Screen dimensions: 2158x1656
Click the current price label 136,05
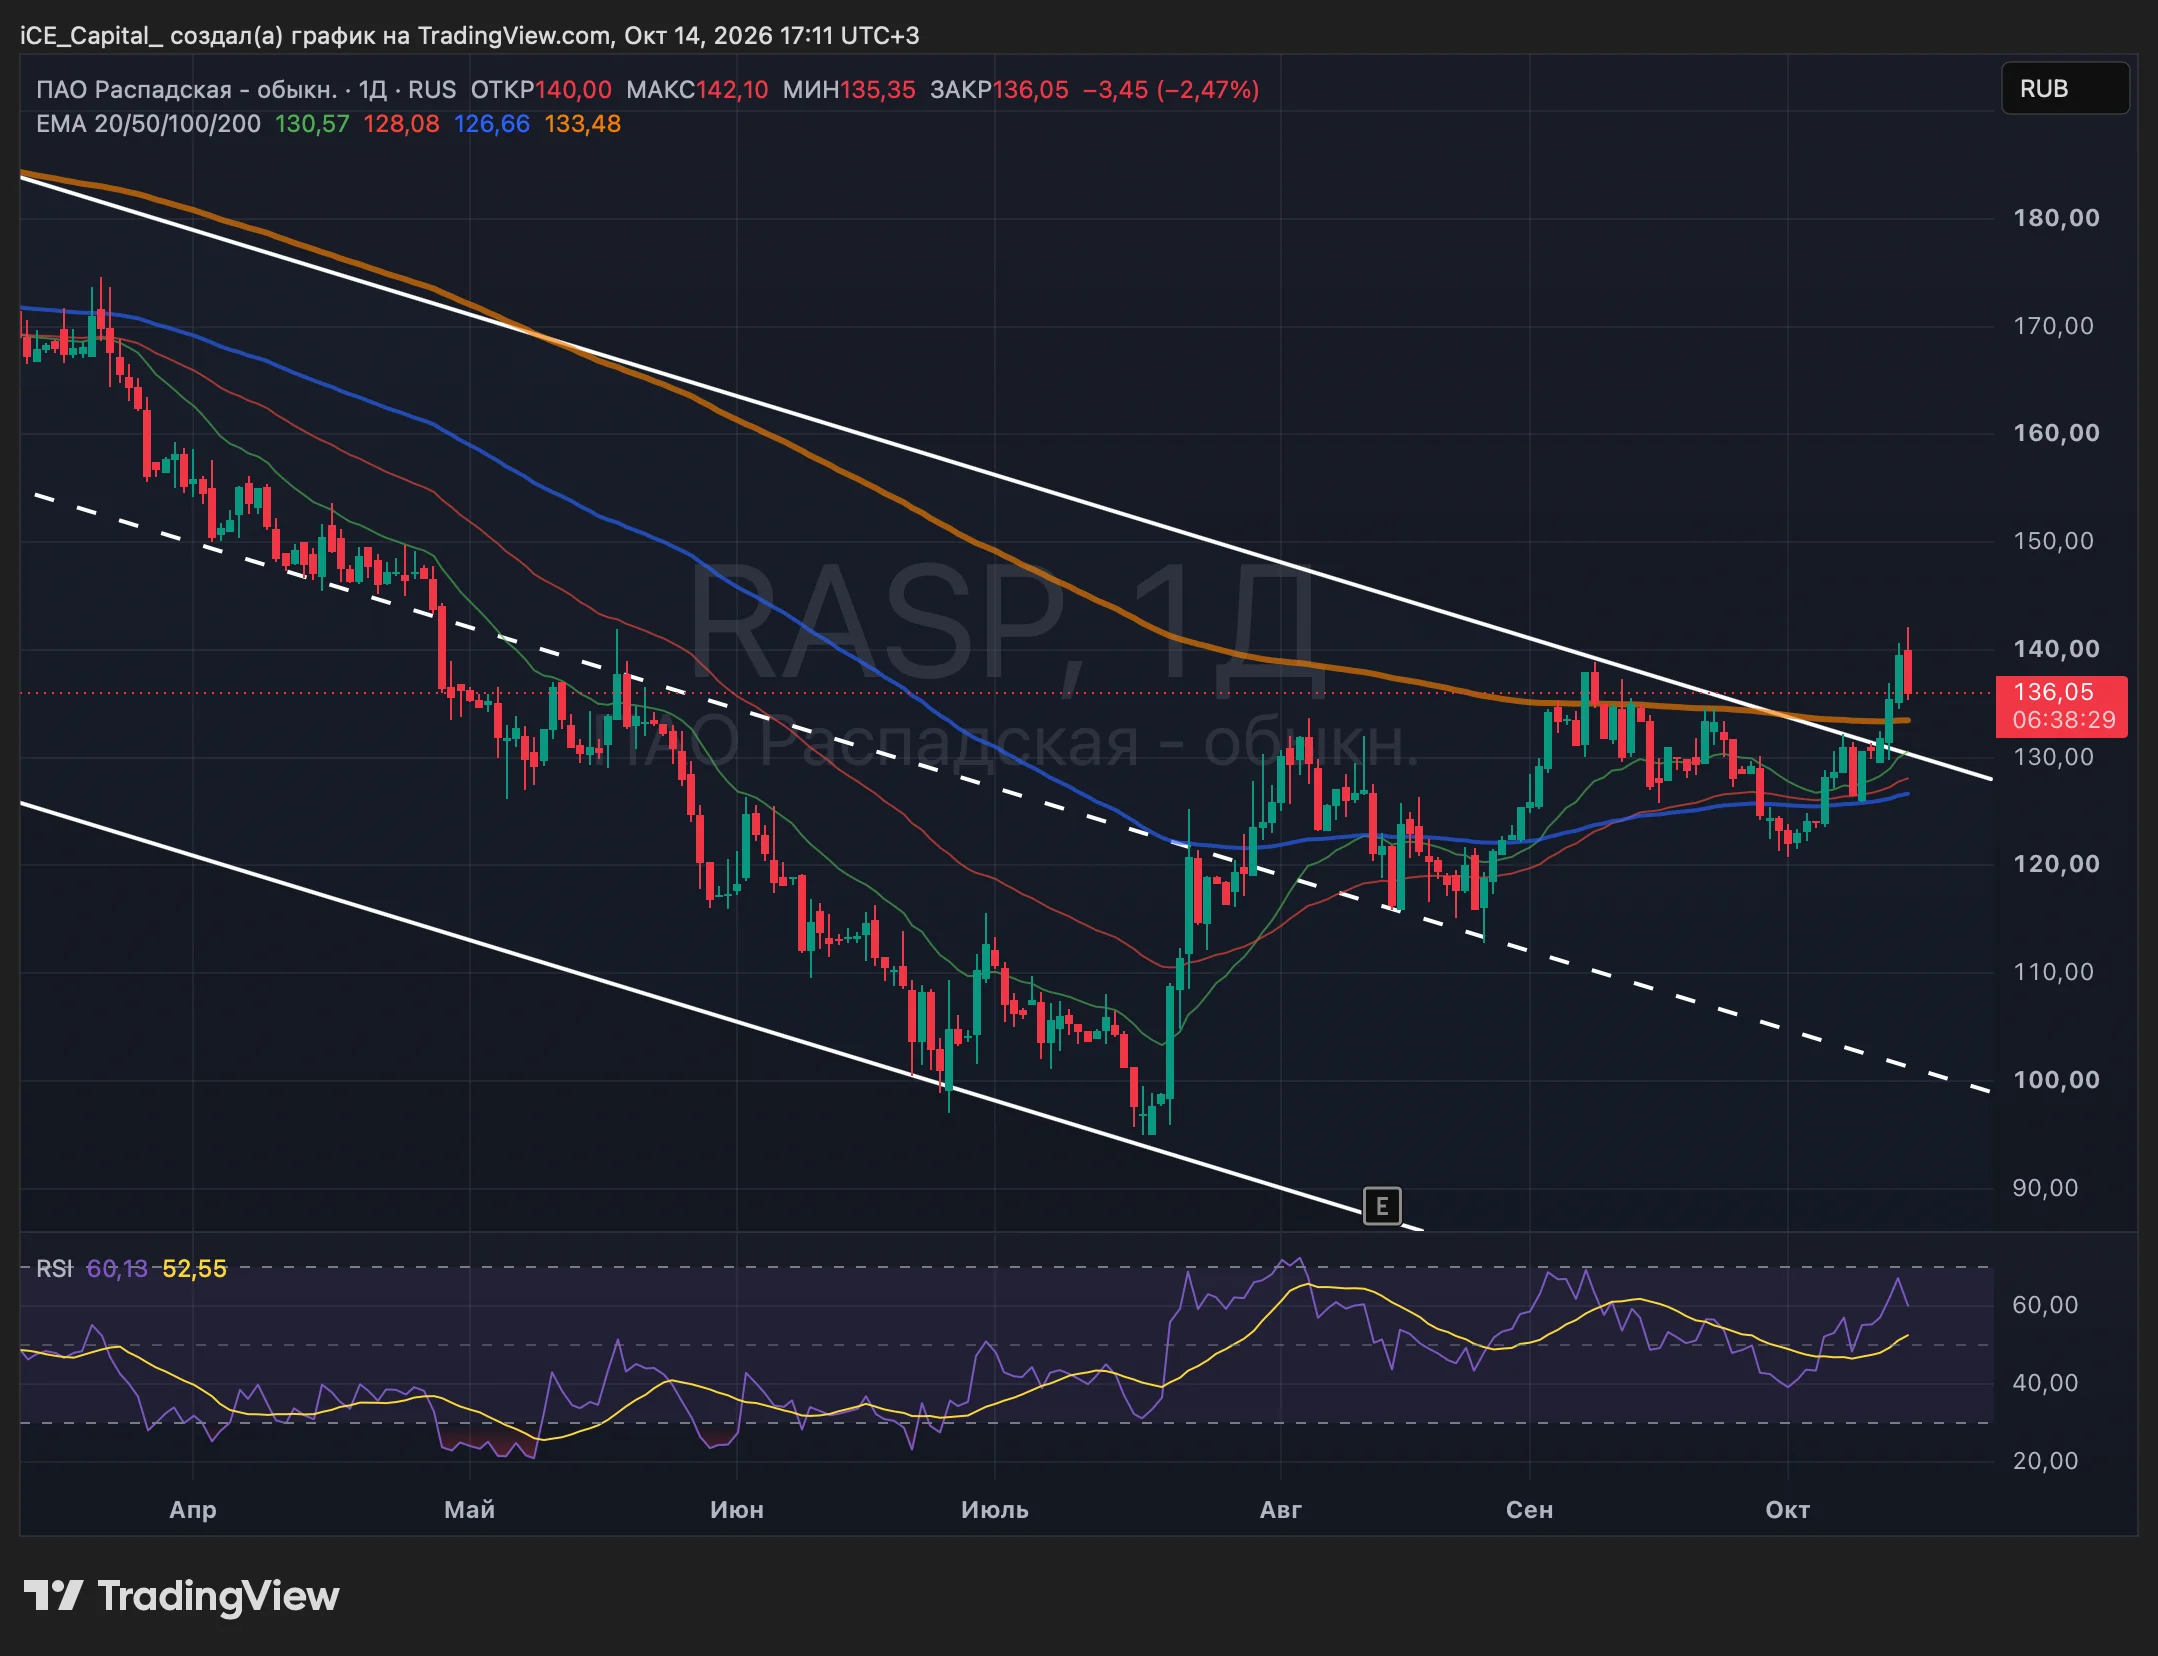tap(2061, 706)
